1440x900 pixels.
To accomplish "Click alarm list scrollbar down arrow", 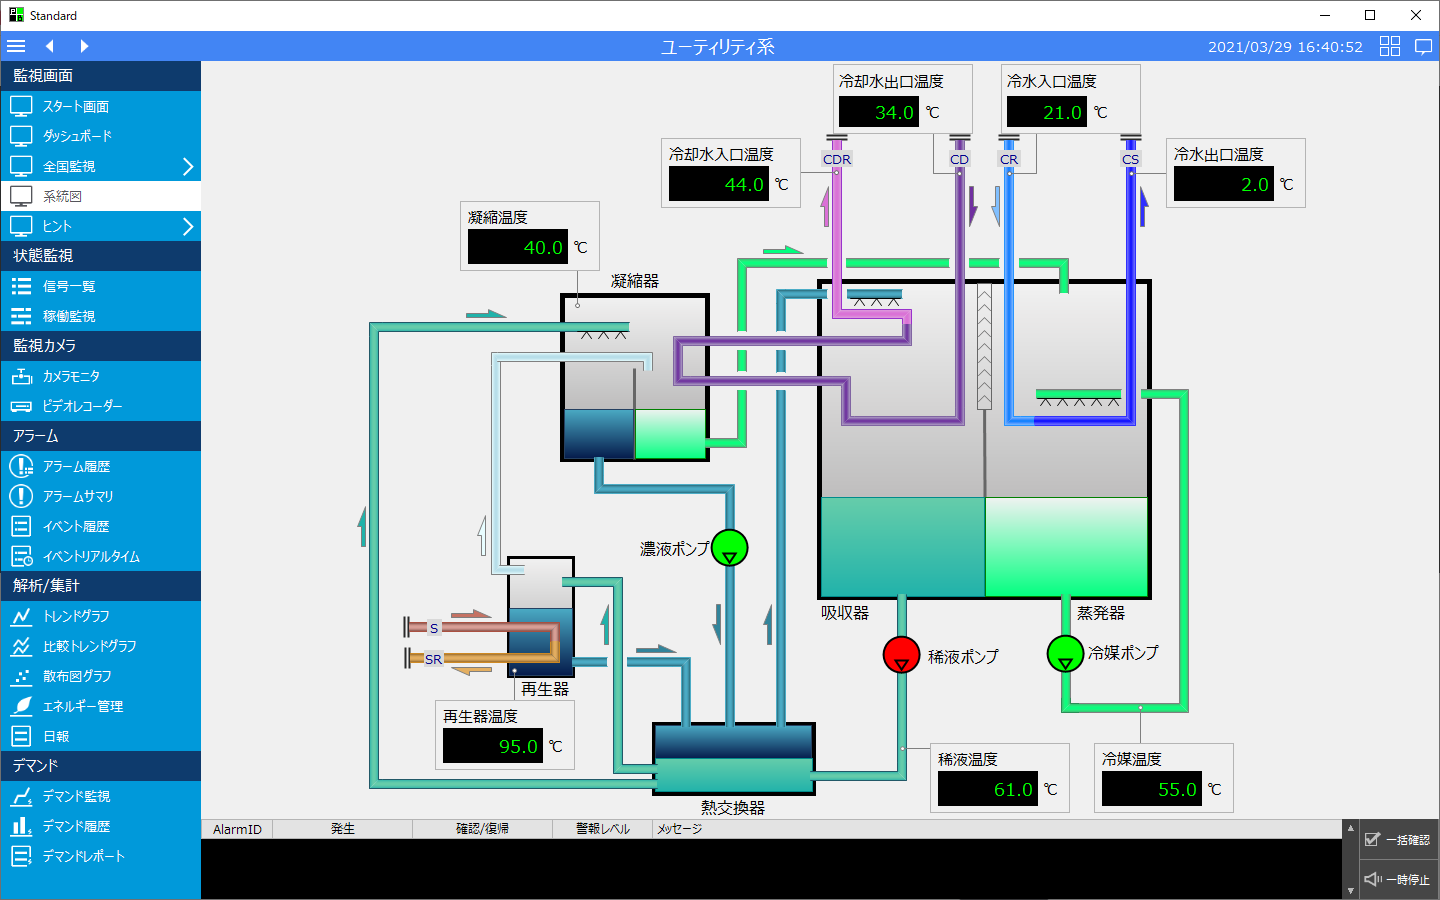I will 1350,891.
